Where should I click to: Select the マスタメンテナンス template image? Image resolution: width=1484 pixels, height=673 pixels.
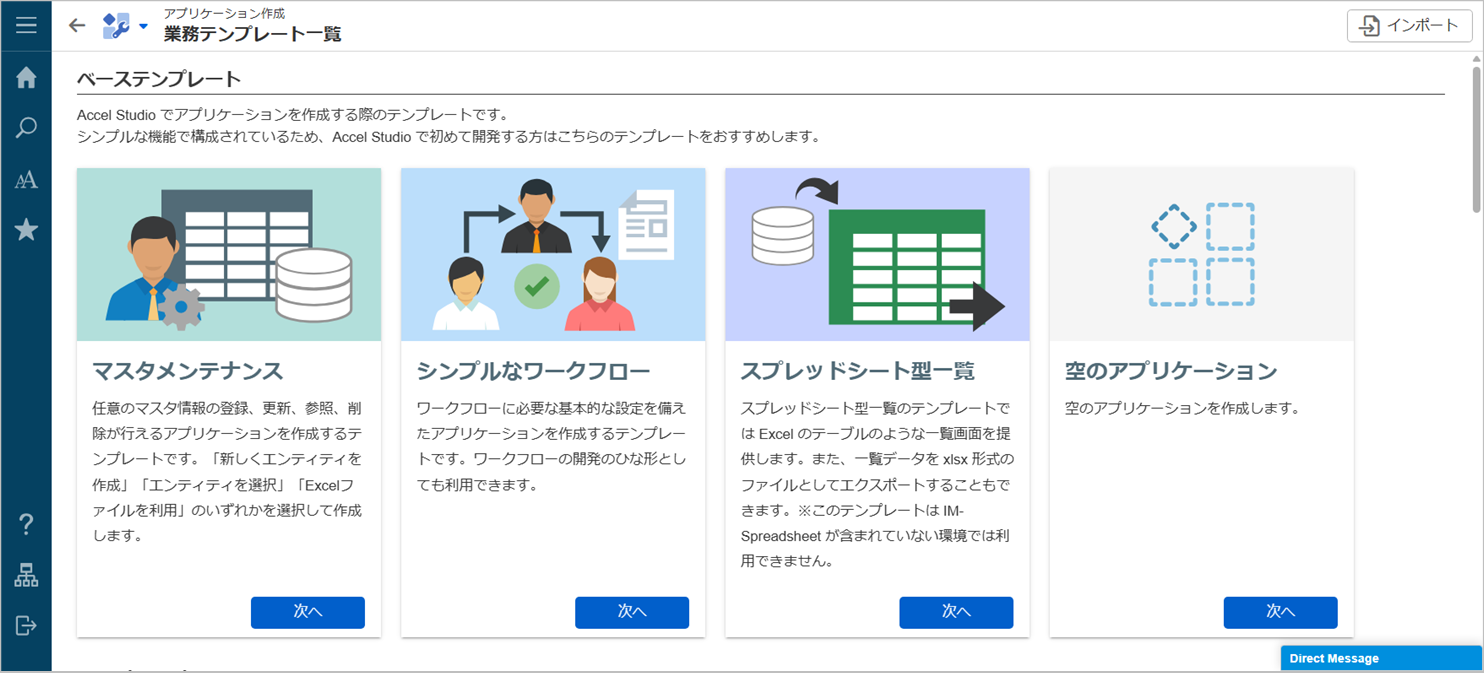(x=229, y=254)
